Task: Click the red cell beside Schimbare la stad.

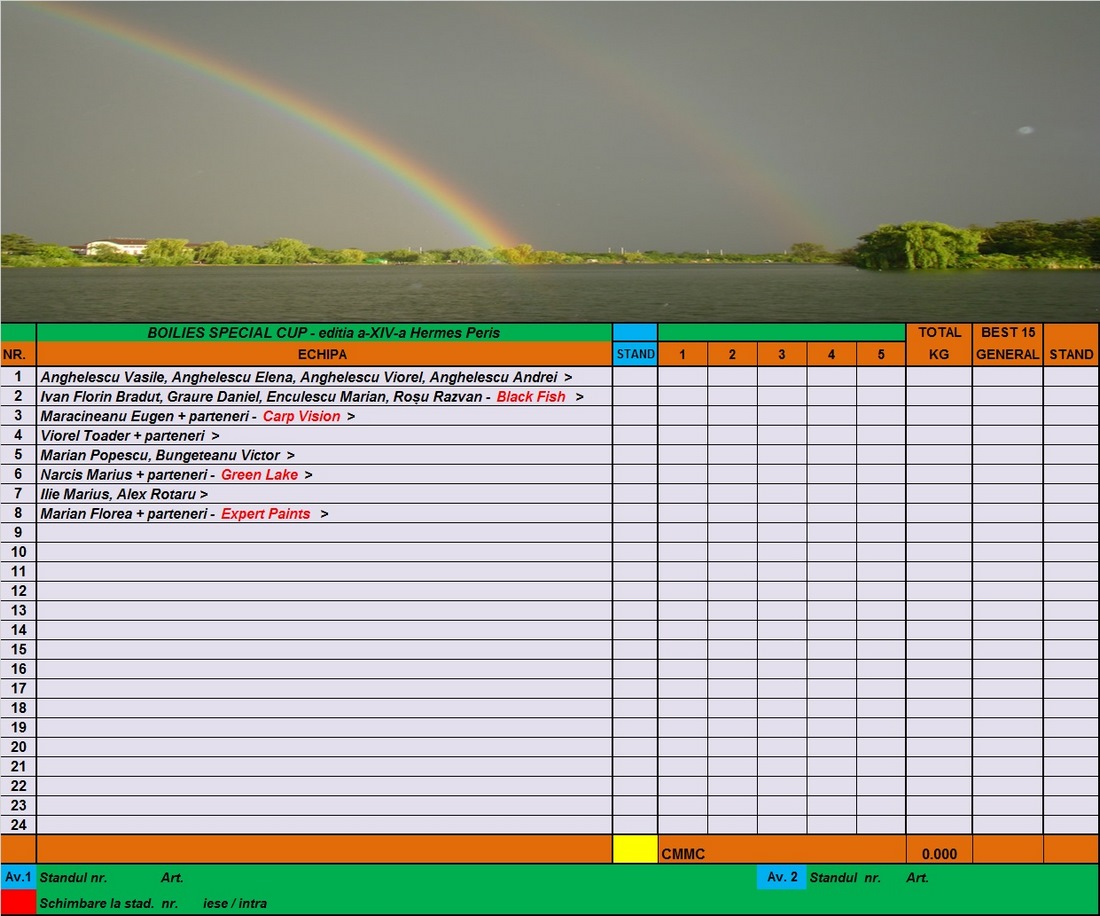Action: [x=18, y=902]
